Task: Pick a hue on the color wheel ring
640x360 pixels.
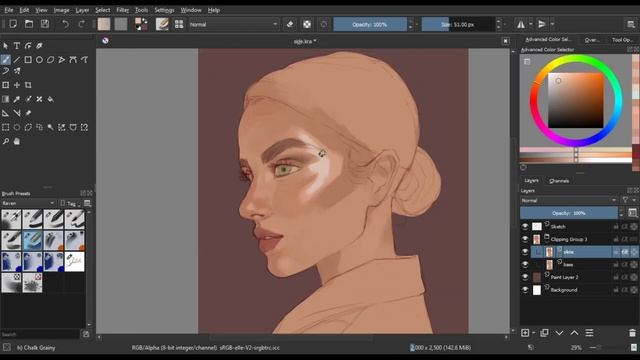Action: [x=576, y=58]
